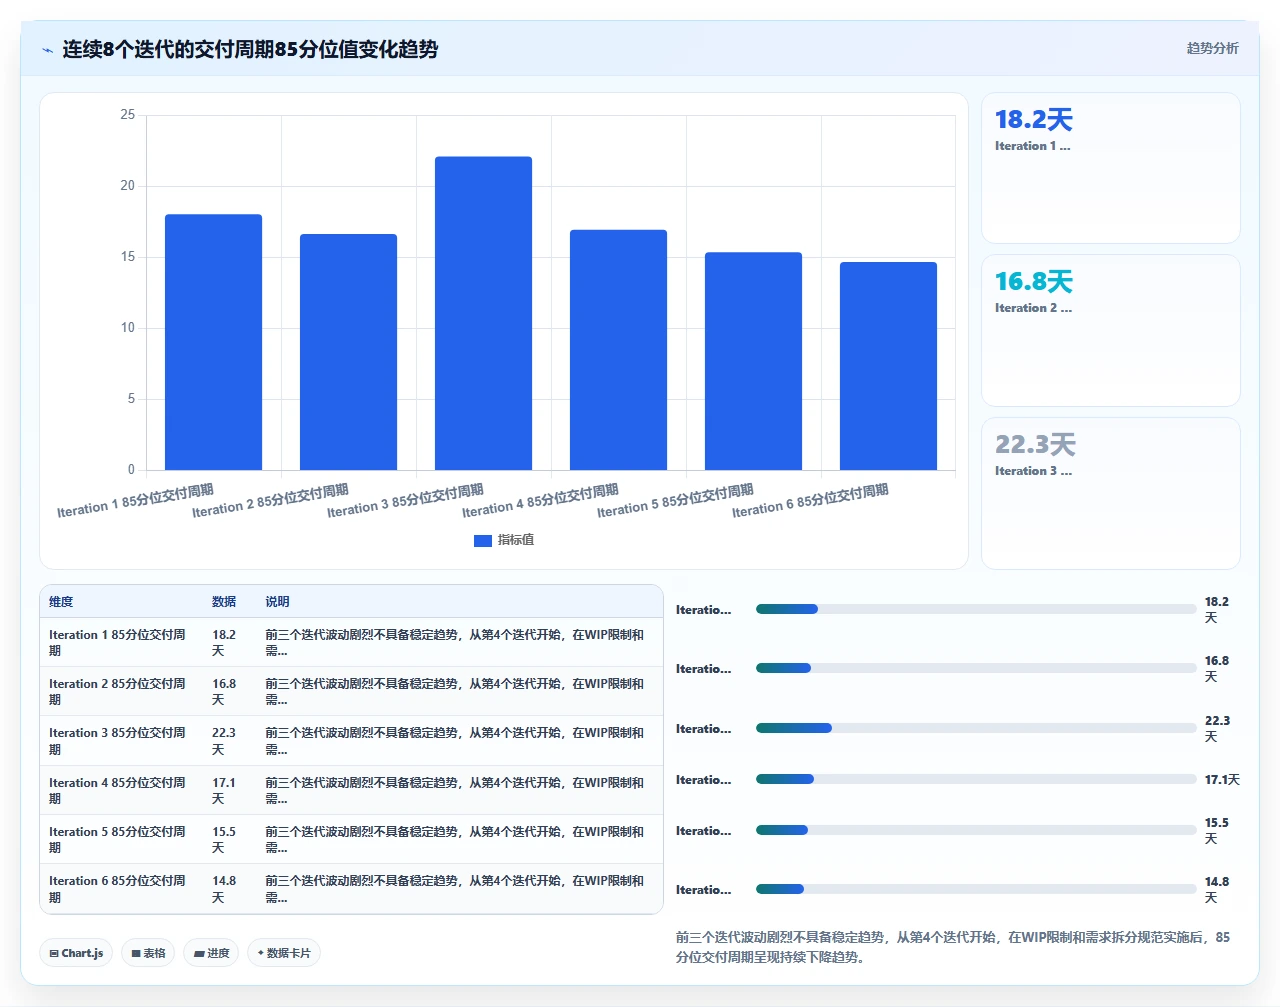1280x1007 pixels.
Task: Click the Iteration 6 bar in chart
Action: 888,366
